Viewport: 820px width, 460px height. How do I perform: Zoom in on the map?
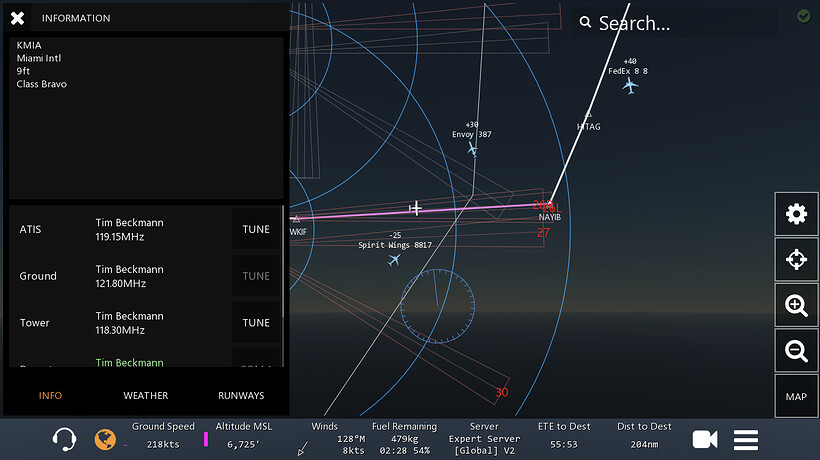tap(796, 305)
